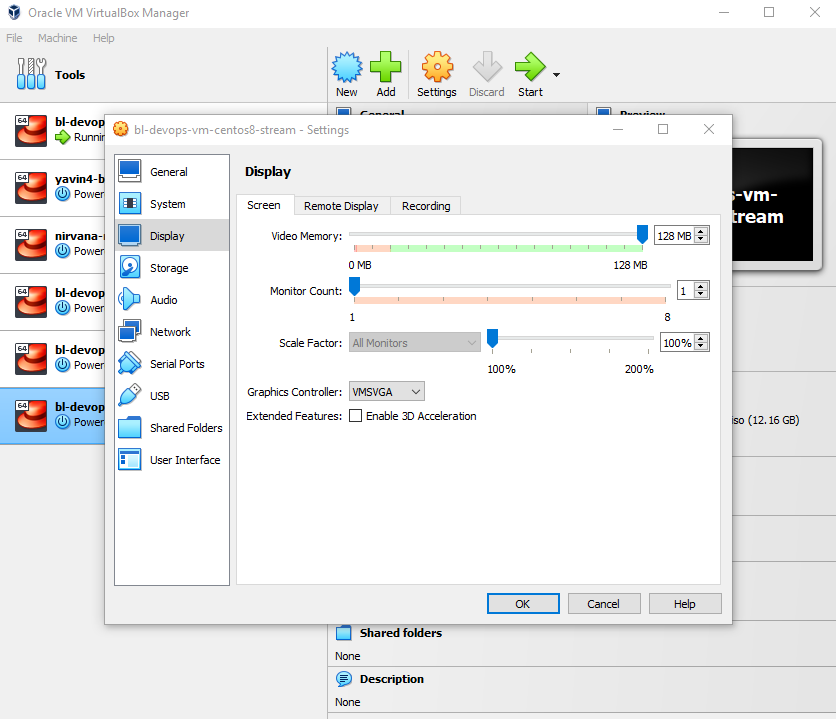This screenshot has height=719, width=836.
Task: Click the Scale Factor 100% field
Action: pos(677,343)
